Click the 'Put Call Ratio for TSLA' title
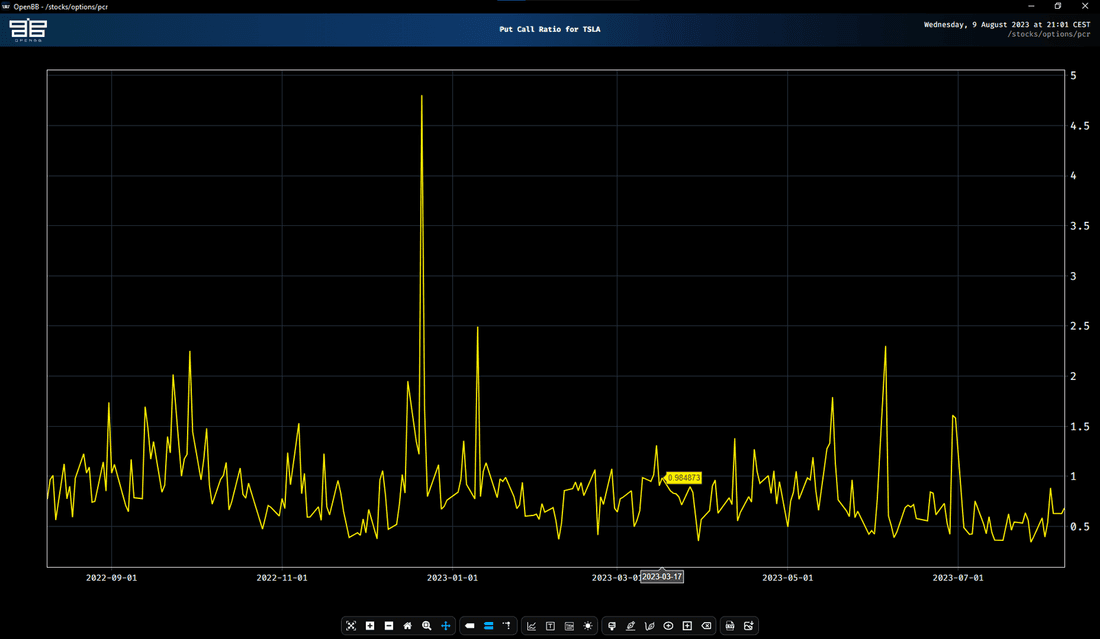This screenshot has width=1100, height=639. (549, 29)
